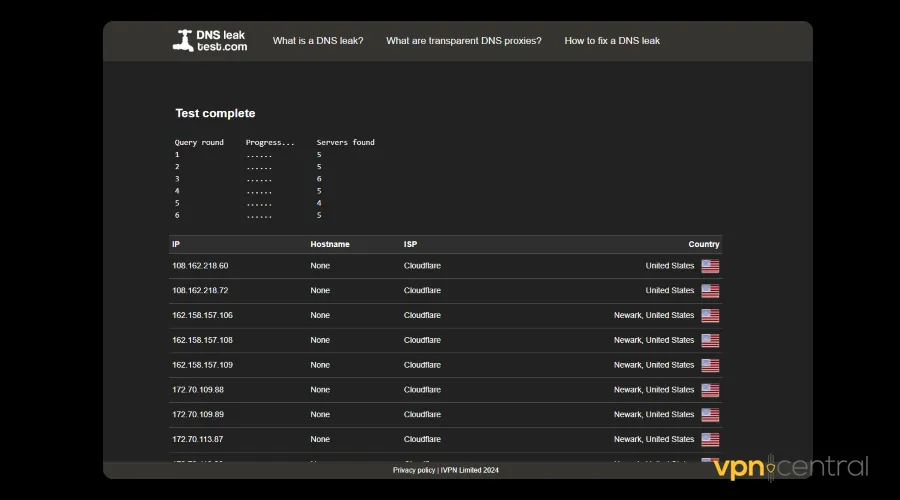
Task: Click 'Servers found' column label
Action: coord(346,142)
